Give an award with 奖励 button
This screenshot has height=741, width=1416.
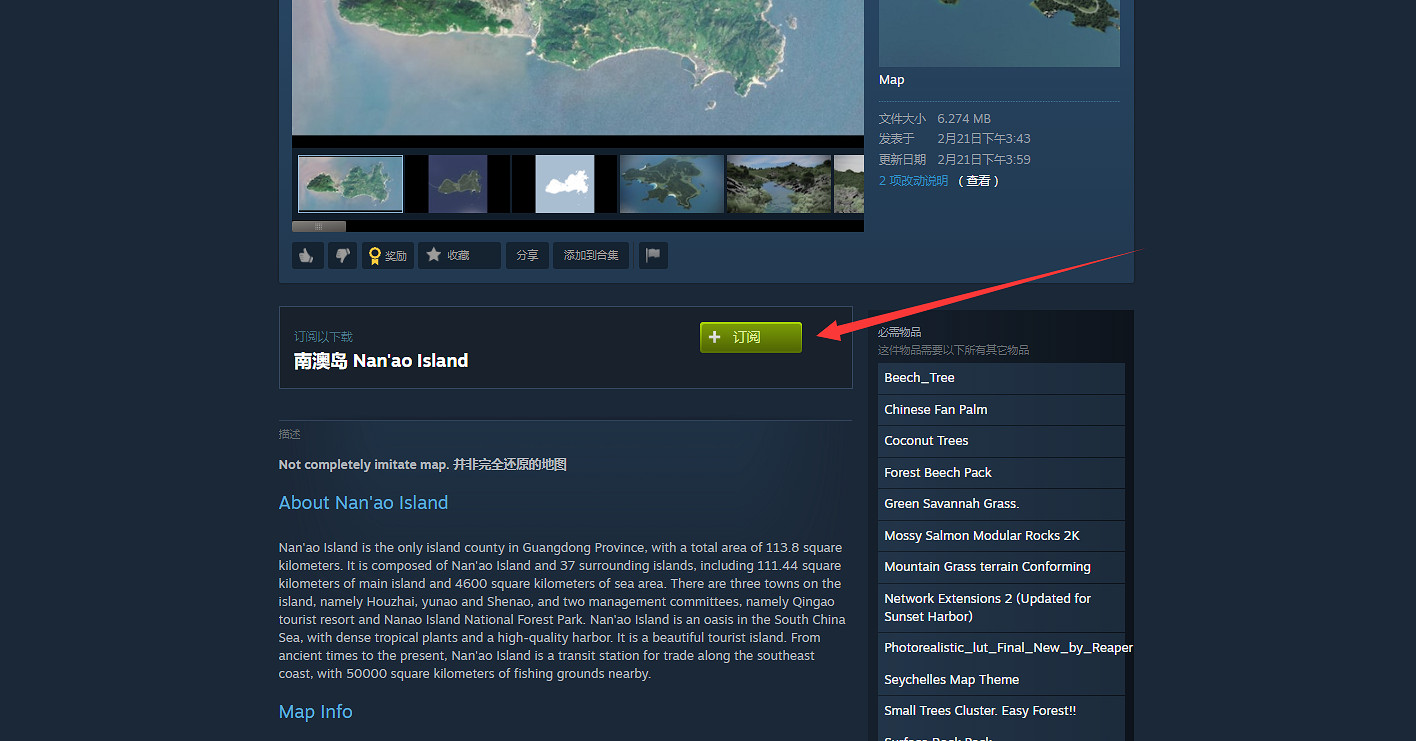387,256
